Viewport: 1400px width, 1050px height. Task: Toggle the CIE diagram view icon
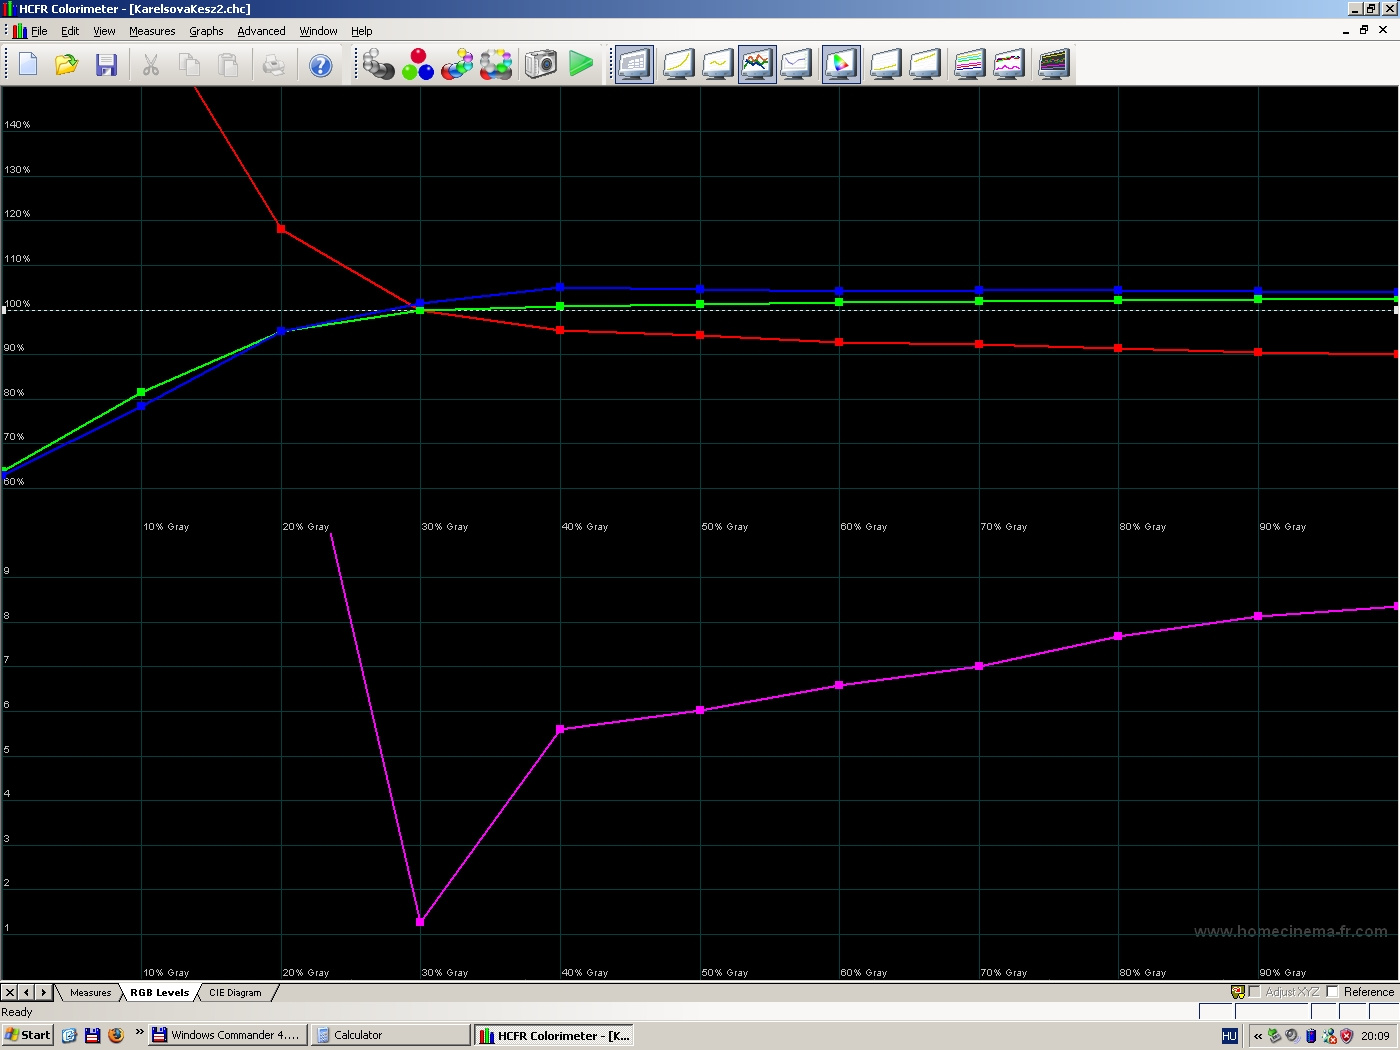tap(841, 65)
